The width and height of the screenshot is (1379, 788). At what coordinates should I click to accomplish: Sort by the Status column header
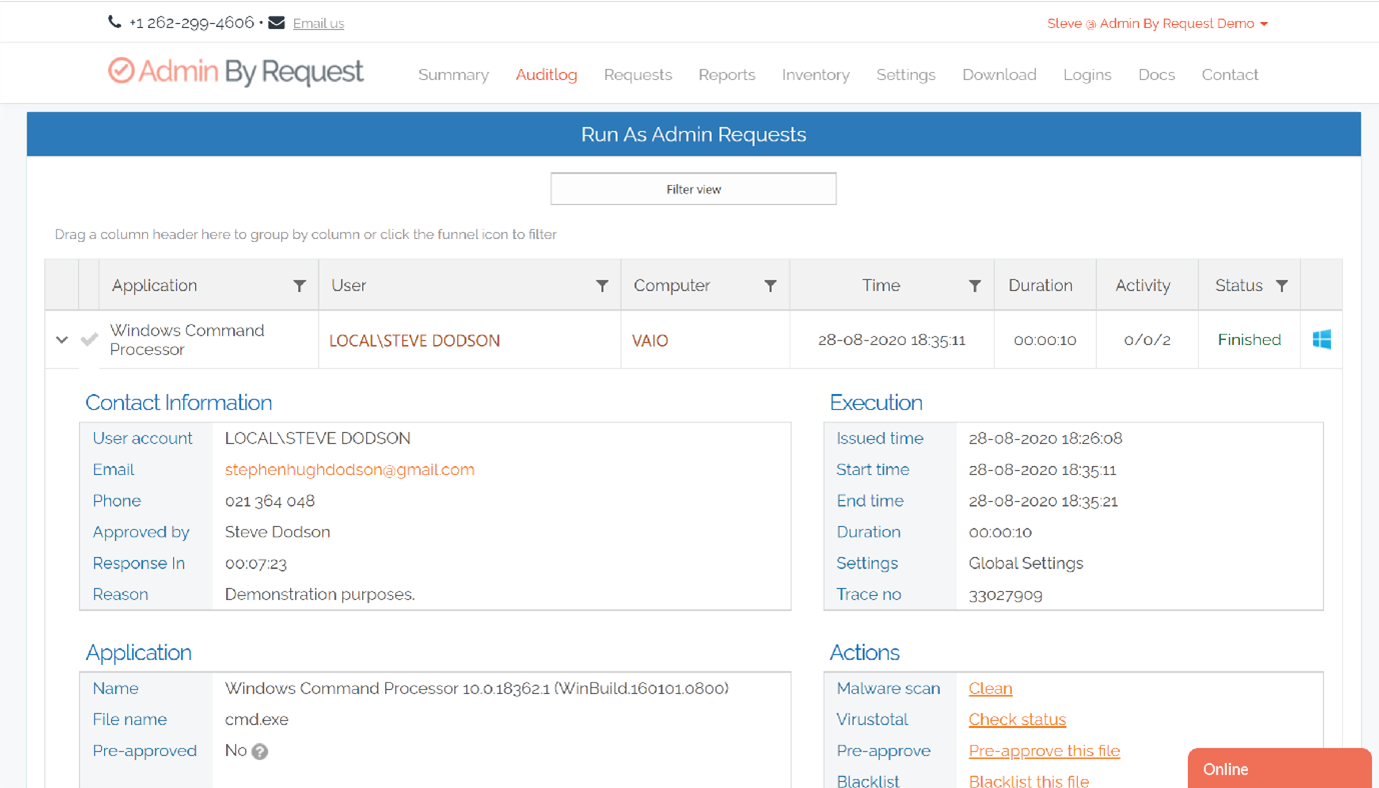[x=1239, y=286]
